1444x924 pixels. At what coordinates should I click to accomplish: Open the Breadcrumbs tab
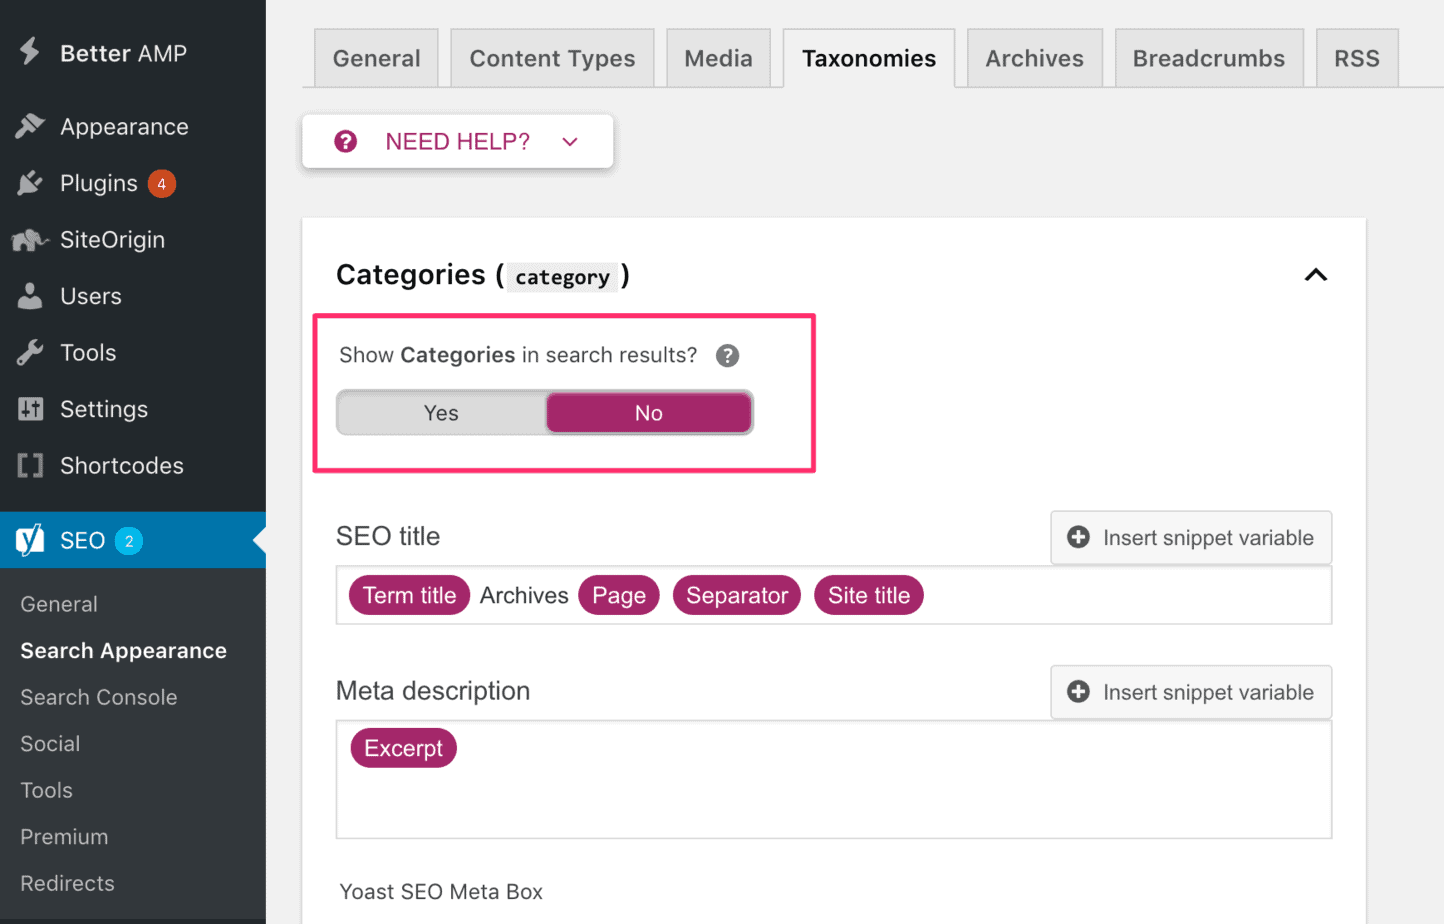[1209, 58]
